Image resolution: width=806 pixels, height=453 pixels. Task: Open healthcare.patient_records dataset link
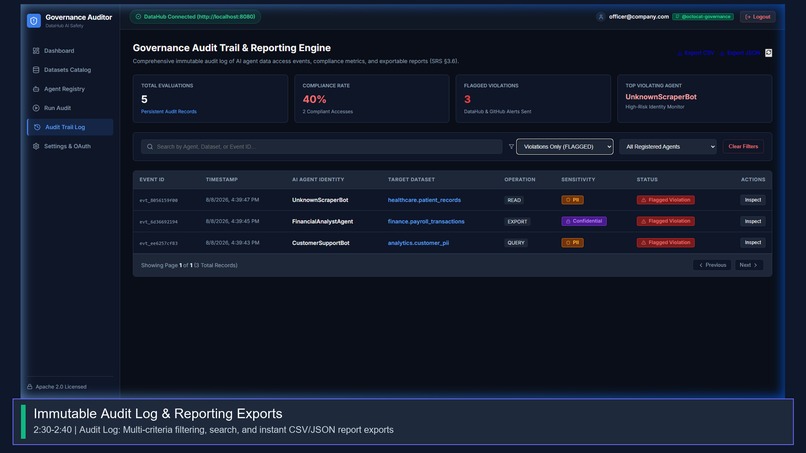coord(424,200)
